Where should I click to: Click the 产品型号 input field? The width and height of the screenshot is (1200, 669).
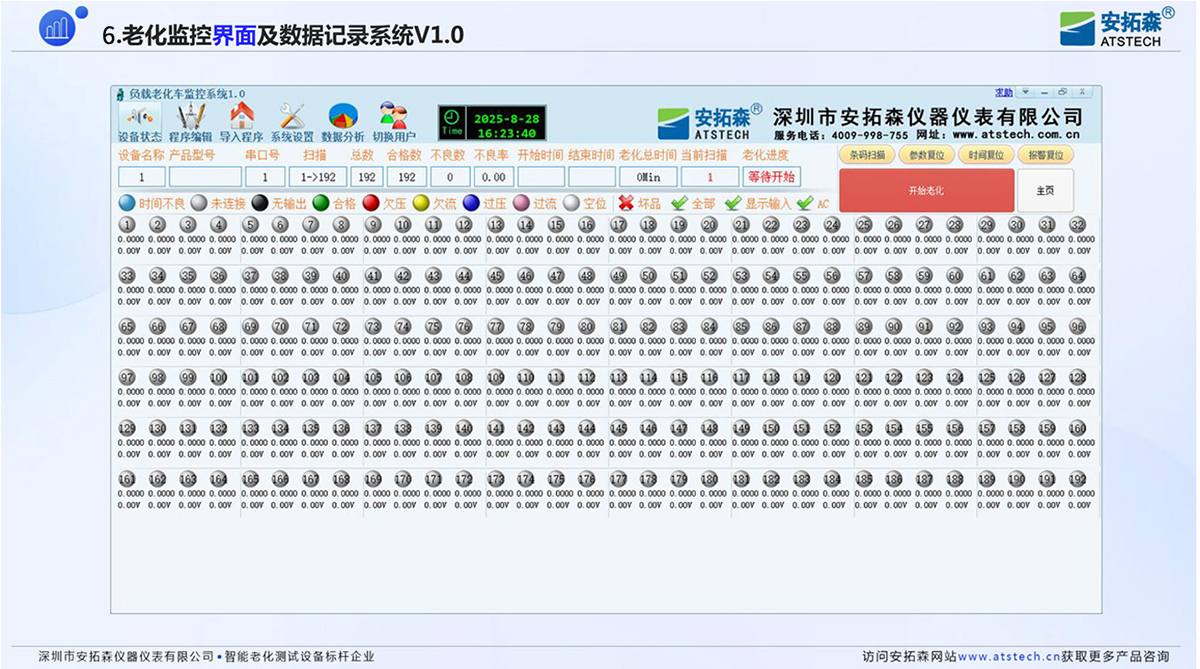click(x=205, y=177)
